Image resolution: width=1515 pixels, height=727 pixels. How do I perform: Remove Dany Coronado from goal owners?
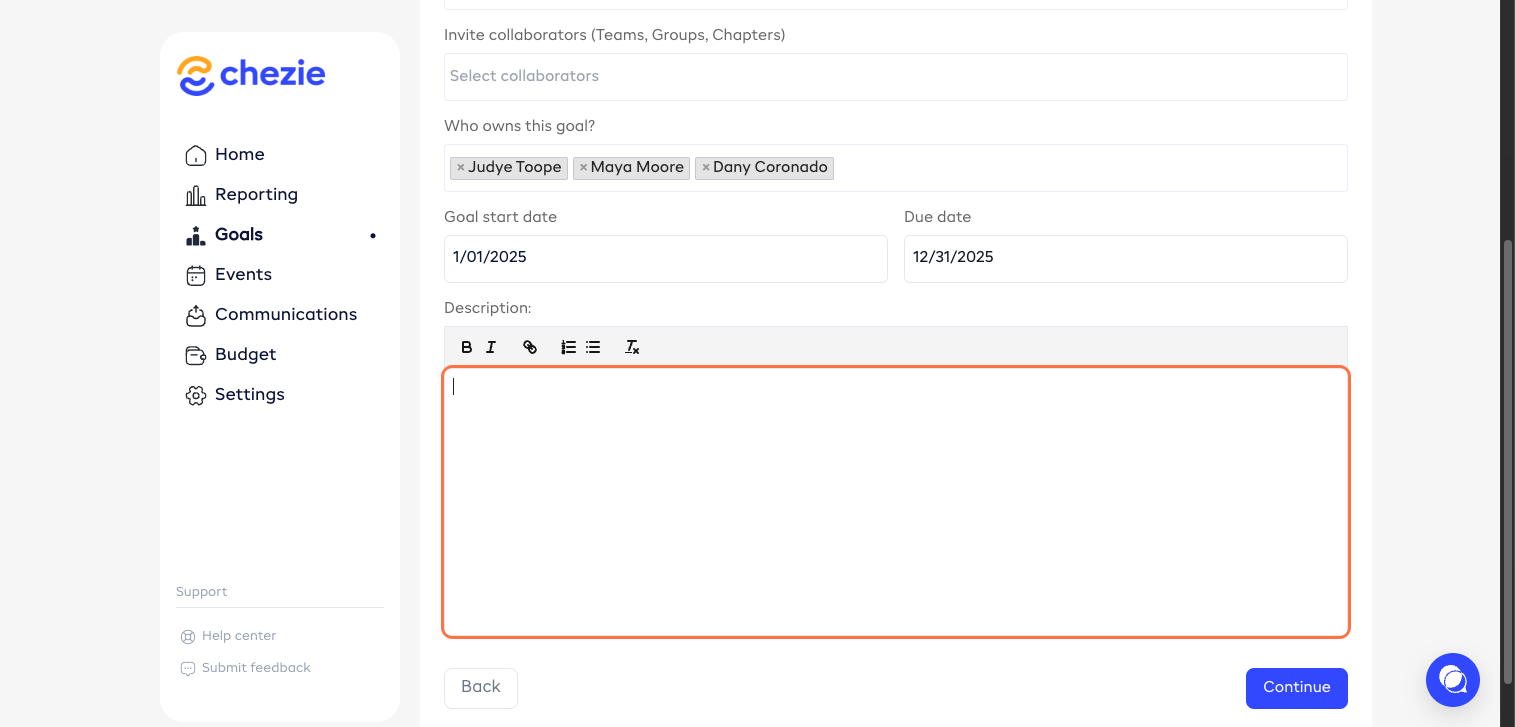705,168
